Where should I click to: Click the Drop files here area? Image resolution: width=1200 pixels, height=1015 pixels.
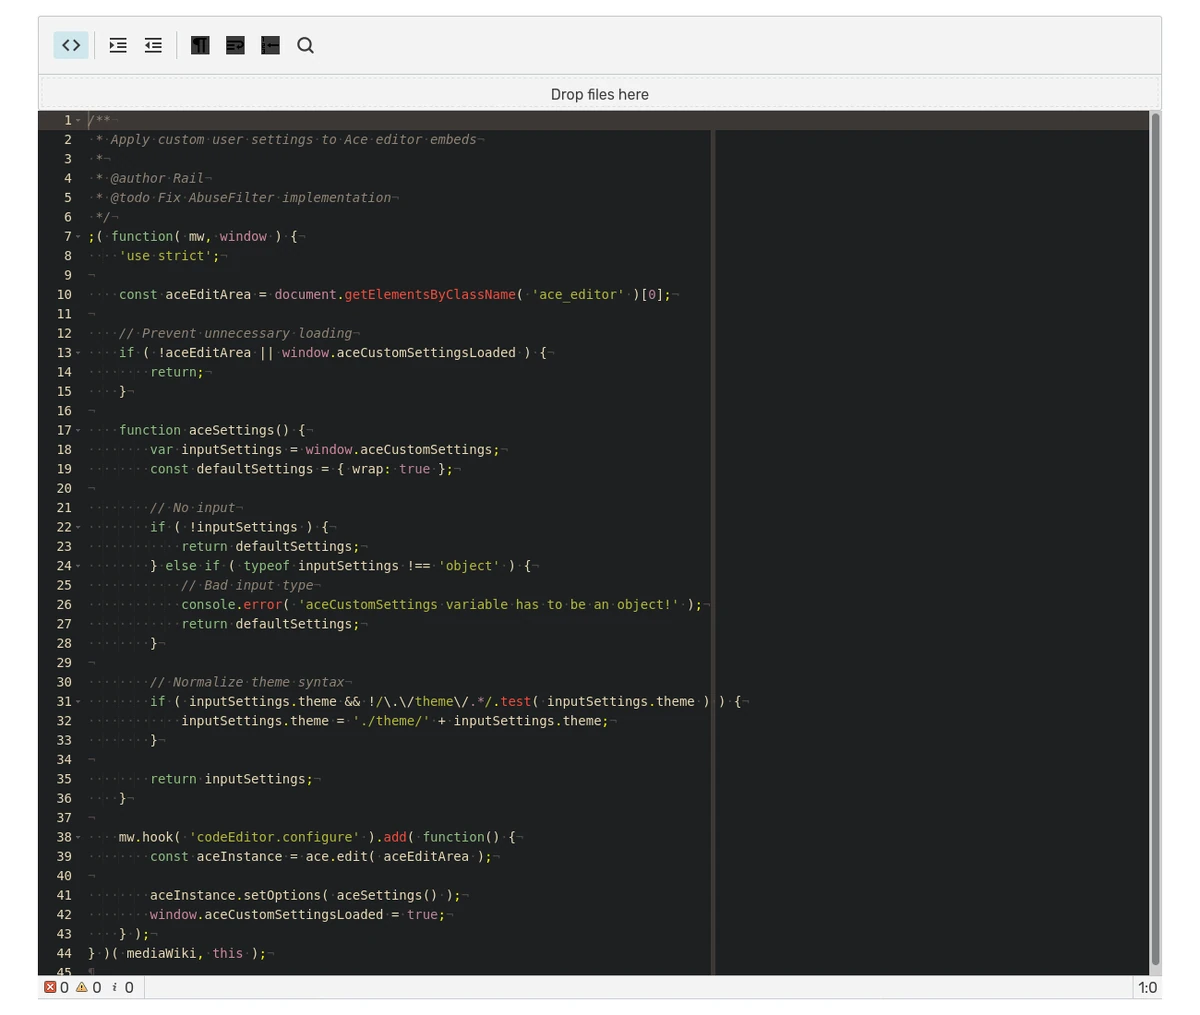coord(599,94)
